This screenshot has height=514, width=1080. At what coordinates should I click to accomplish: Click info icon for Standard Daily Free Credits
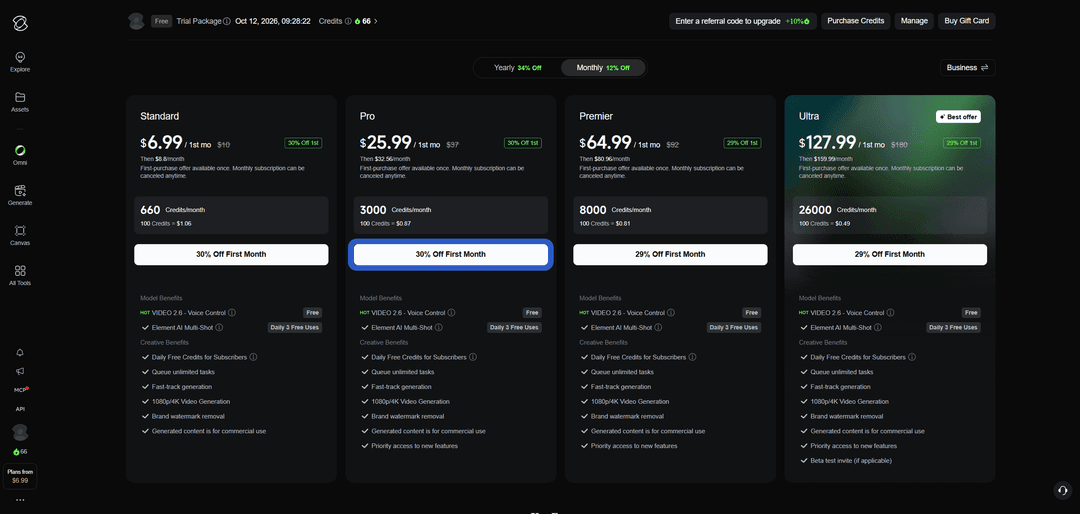pyautogui.click(x=253, y=358)
